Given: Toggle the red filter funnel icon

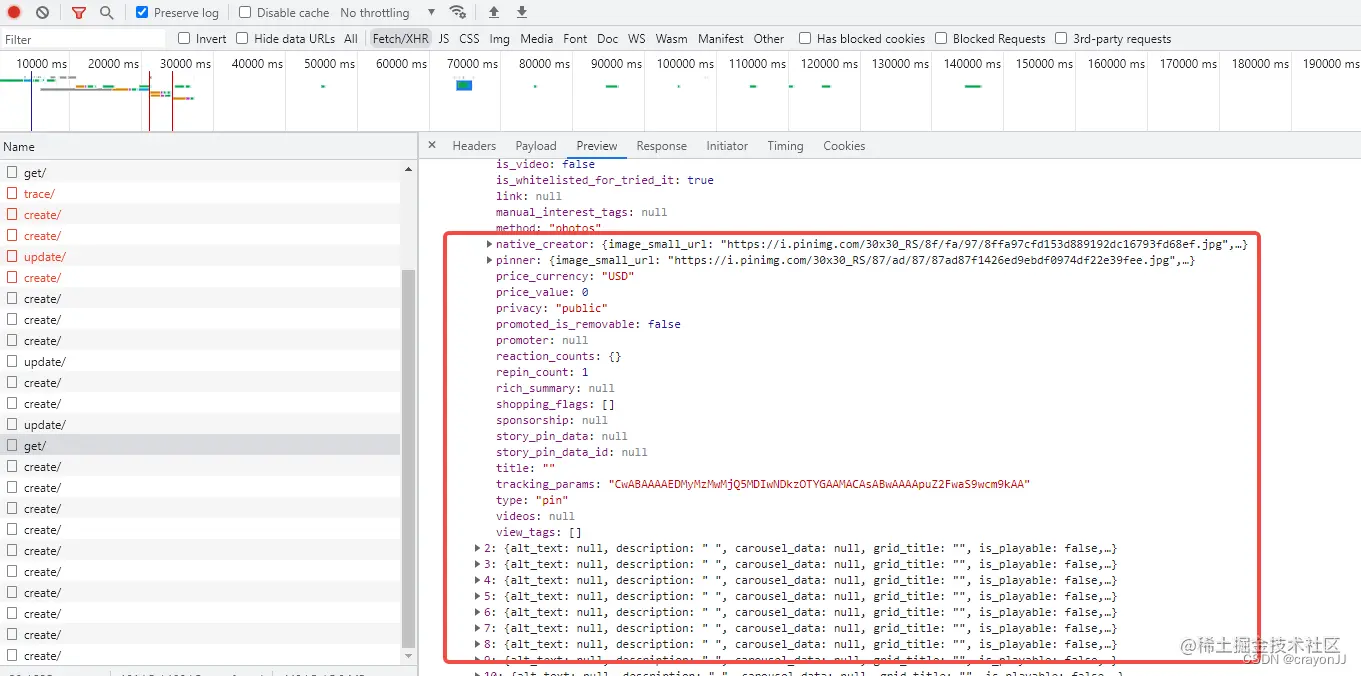Looking at the screenshot, I should tap(78, 13).
